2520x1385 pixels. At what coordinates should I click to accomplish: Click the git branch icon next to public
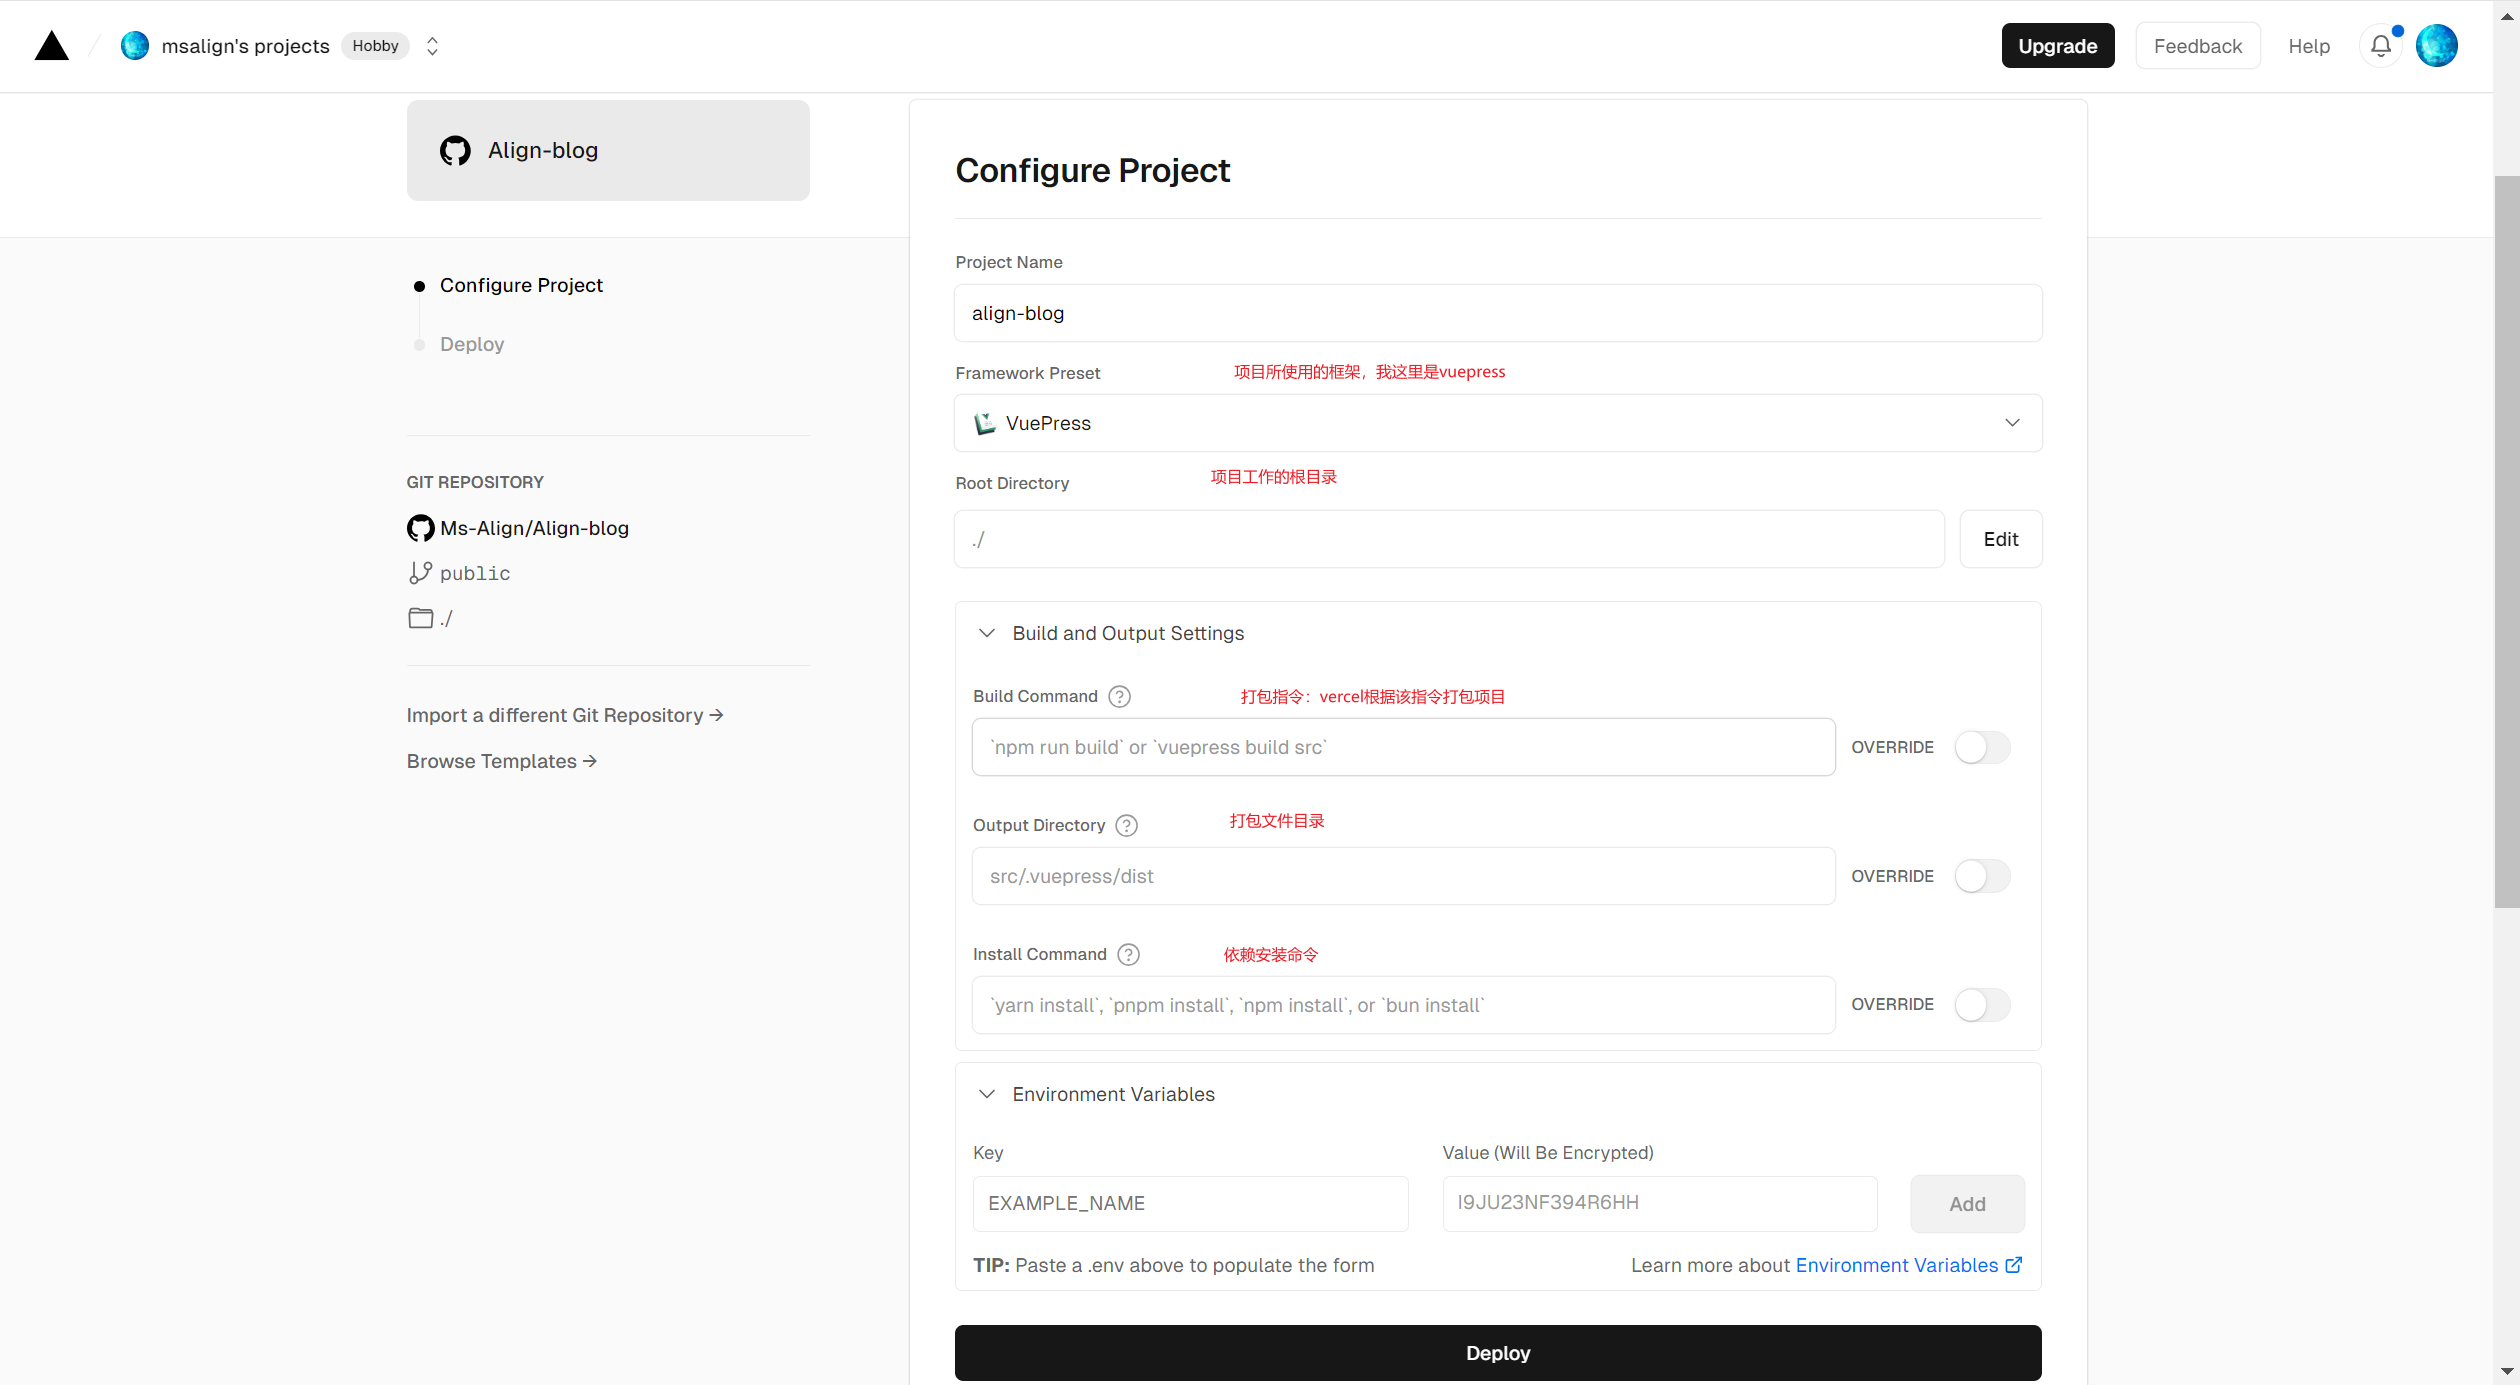420,573
